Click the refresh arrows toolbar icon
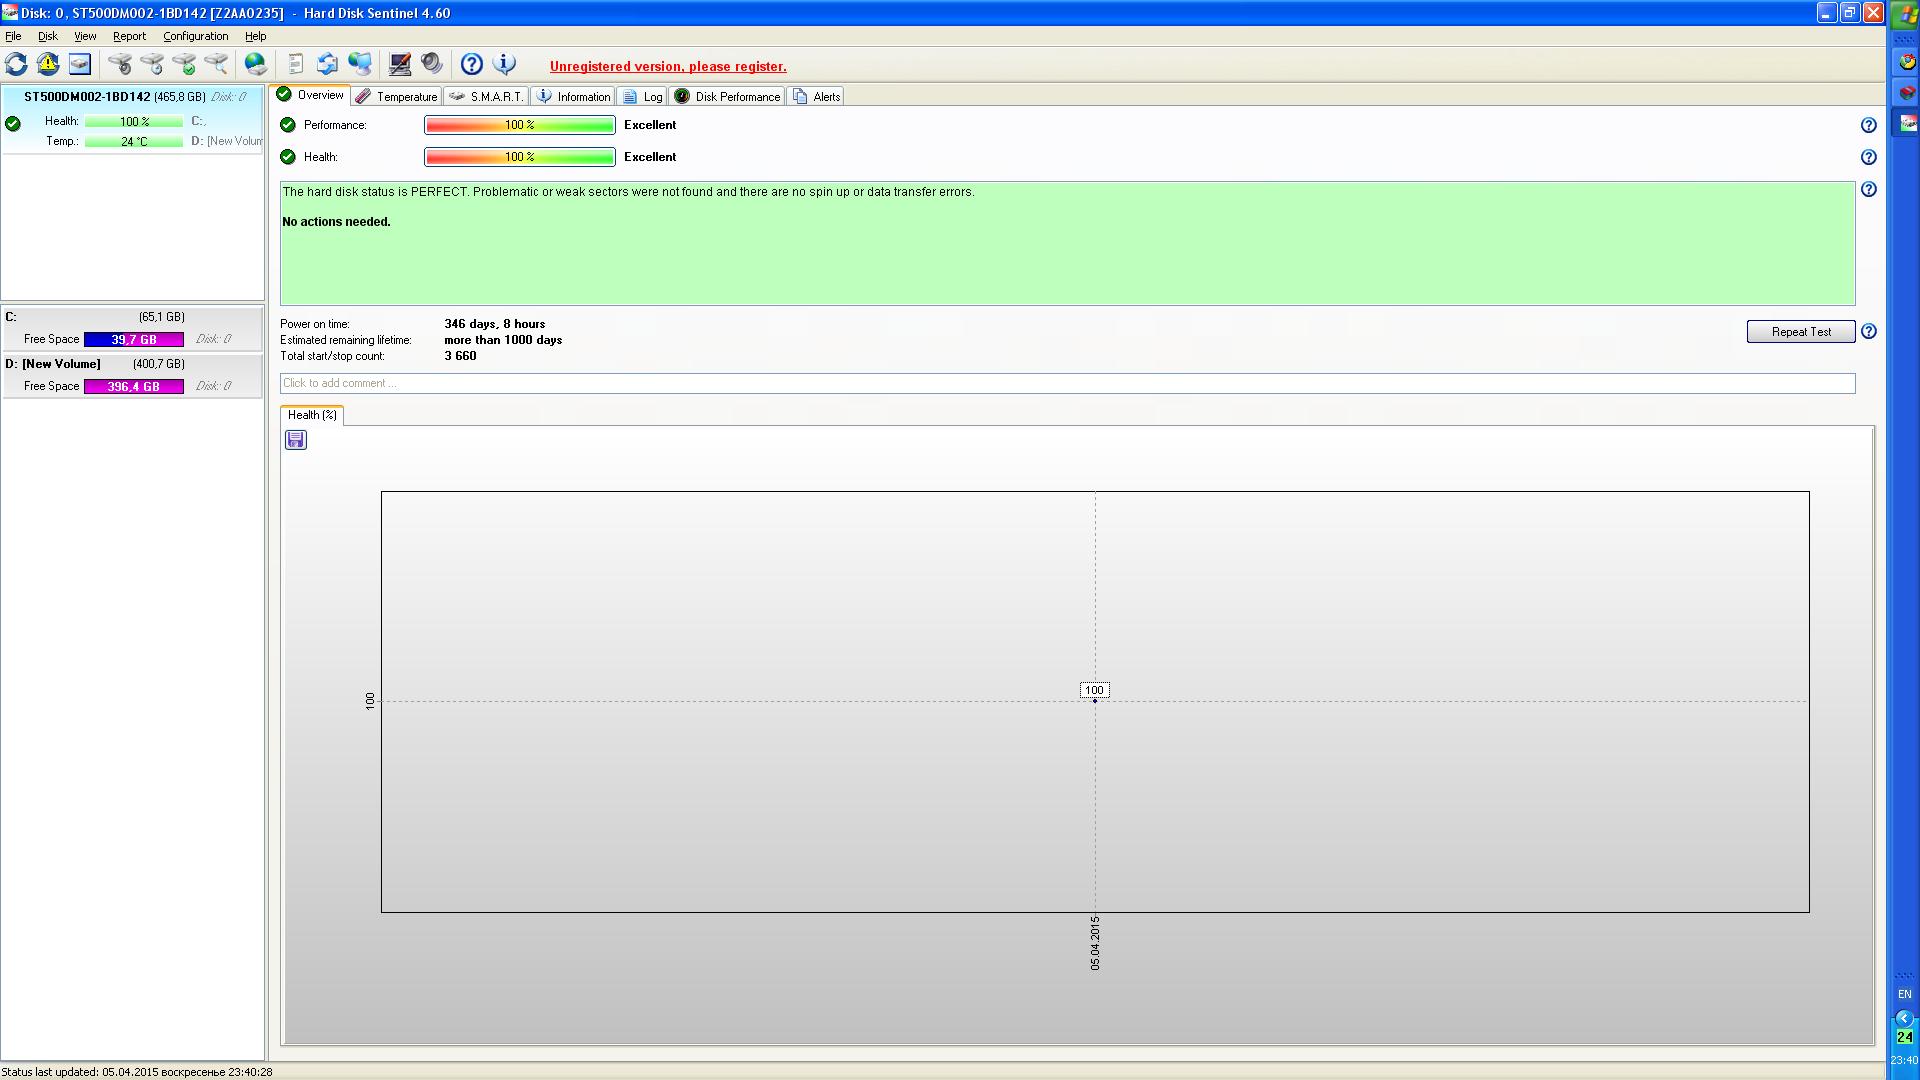The width and height of the screenshot is (1920, 1080). click(16, 65)
